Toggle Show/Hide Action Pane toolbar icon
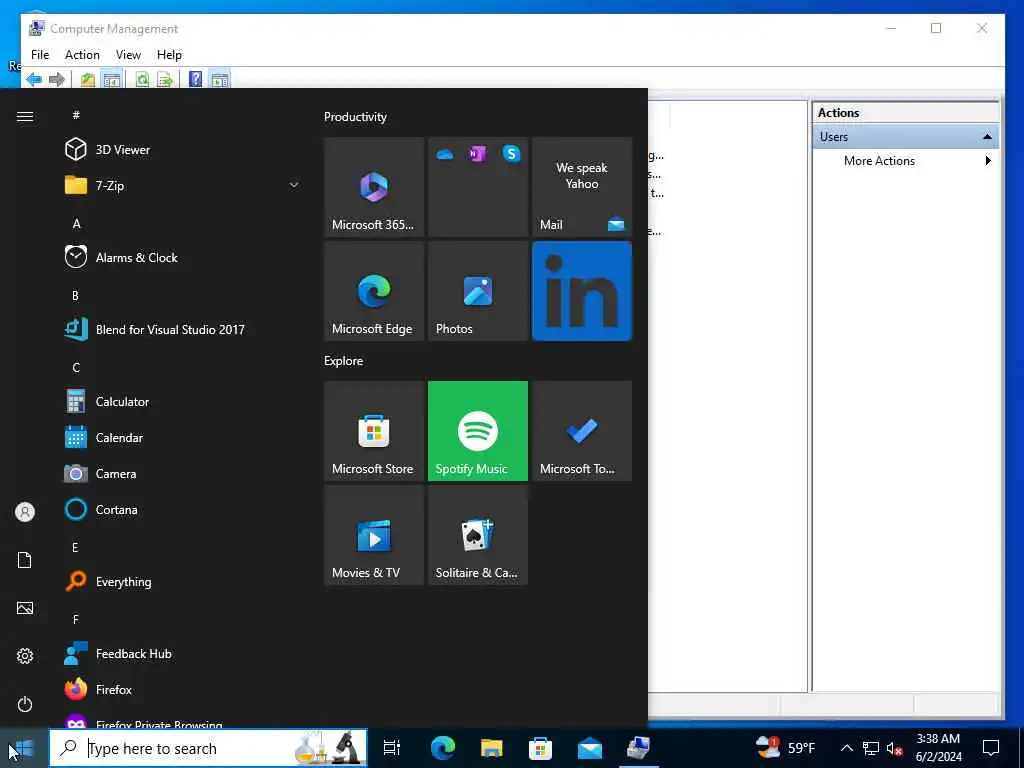The width and height of the screenshot is (1024, 768). [220, 80]
